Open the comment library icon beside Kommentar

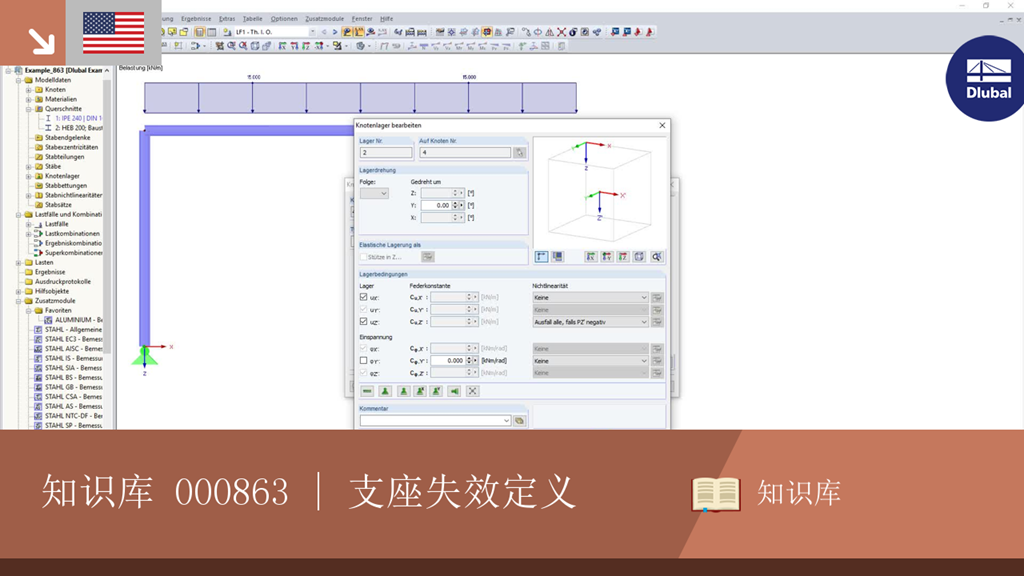click(519, 421)
